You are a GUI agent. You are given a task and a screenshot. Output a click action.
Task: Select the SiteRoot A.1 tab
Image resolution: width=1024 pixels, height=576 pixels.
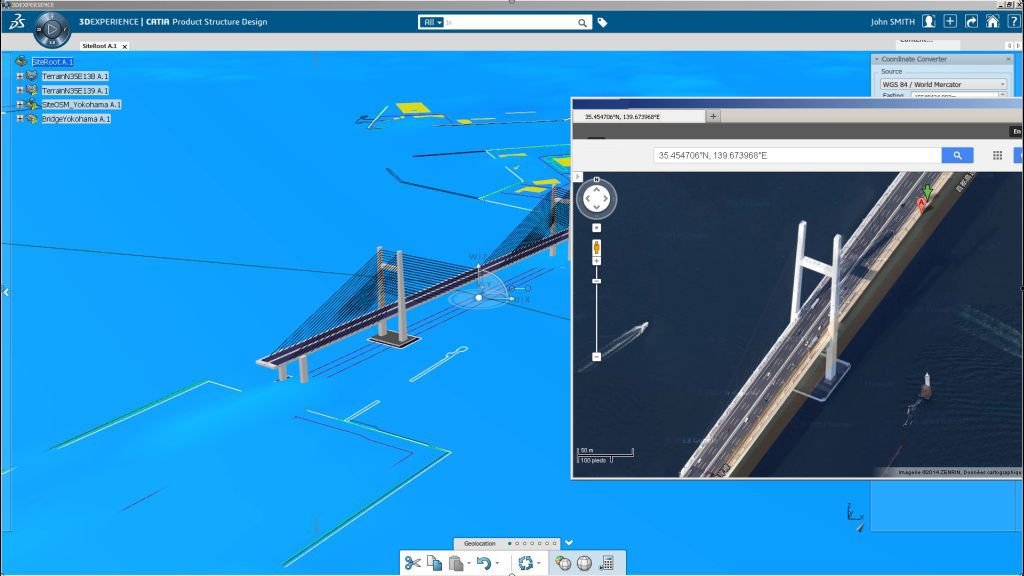(x=99, y=46)
